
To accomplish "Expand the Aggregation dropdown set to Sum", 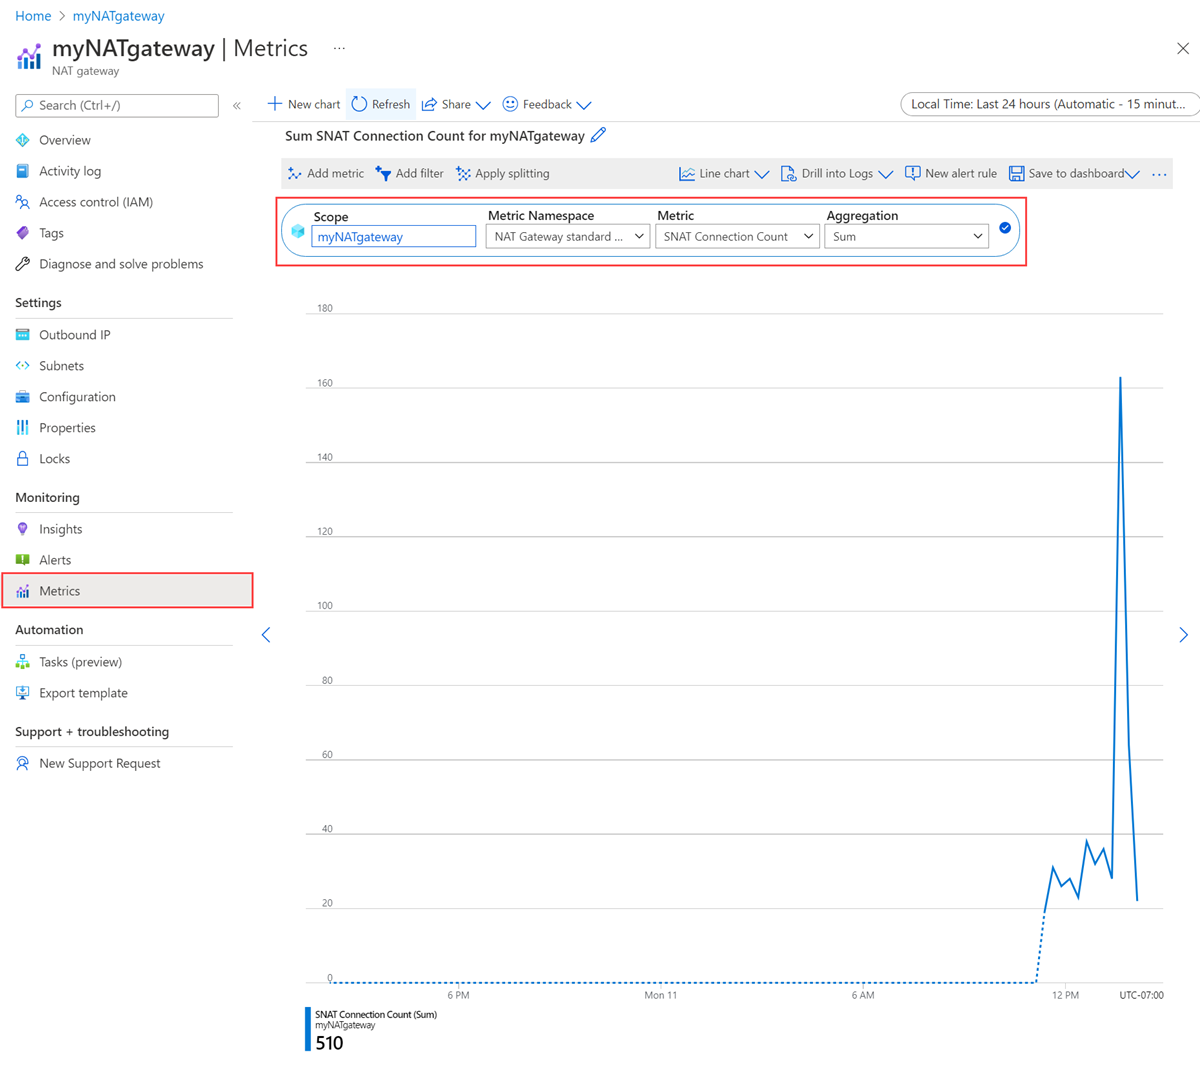I will click(906, 237).
